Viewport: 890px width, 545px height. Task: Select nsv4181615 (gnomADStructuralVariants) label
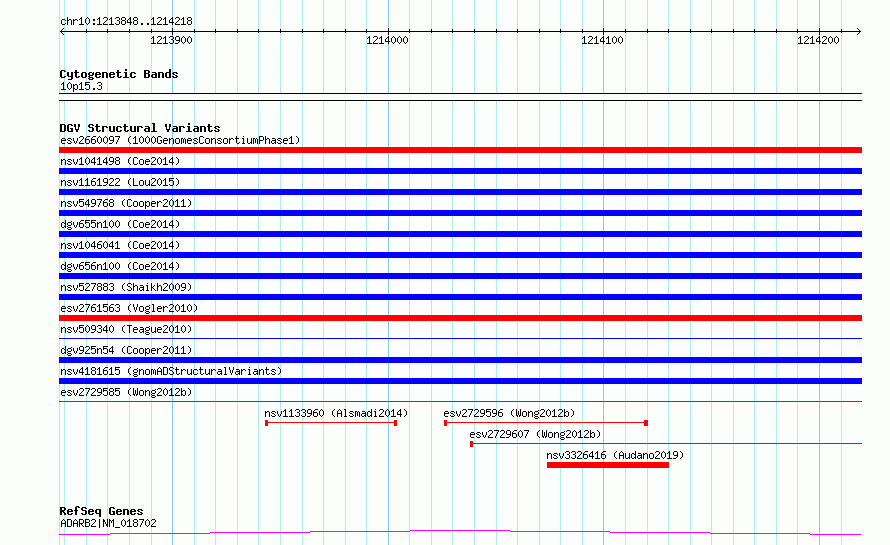click(x=171, y=371)
